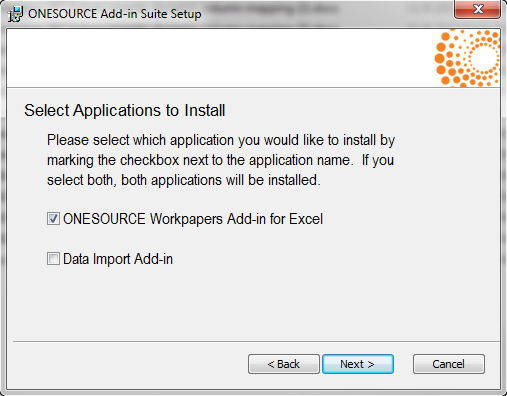Click the ONESOURCE Add-in Suite Setup title
Screen dimensions: 507x396
pyautogui.click(x=115, y=14)
